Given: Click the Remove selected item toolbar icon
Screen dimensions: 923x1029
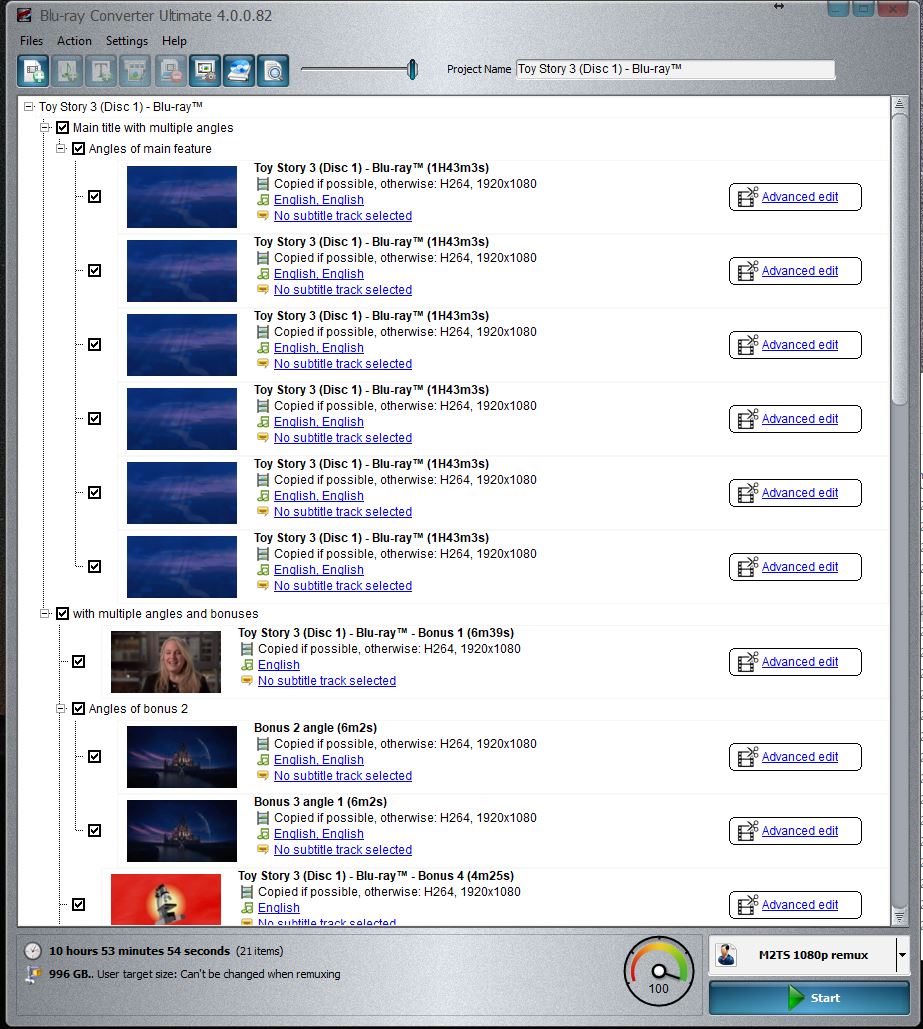Looking at the screenshot, I should click(171, 70).
